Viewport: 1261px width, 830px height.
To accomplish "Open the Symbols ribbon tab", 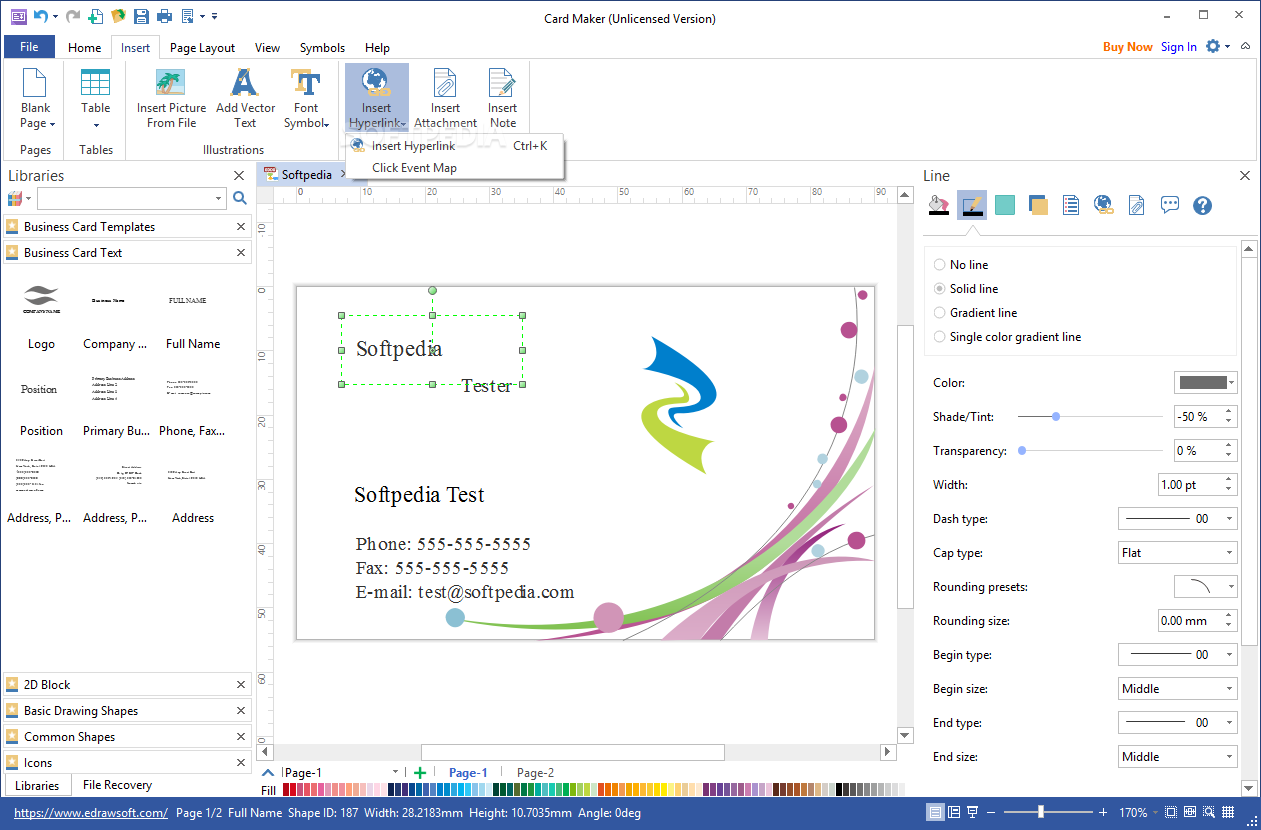I will 322,47.
